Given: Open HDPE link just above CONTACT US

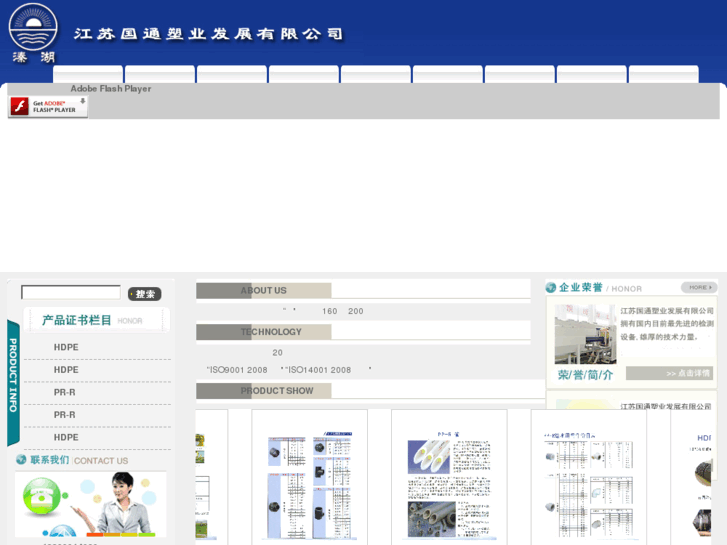Looking at the screenshot, I should pos(66,437).
